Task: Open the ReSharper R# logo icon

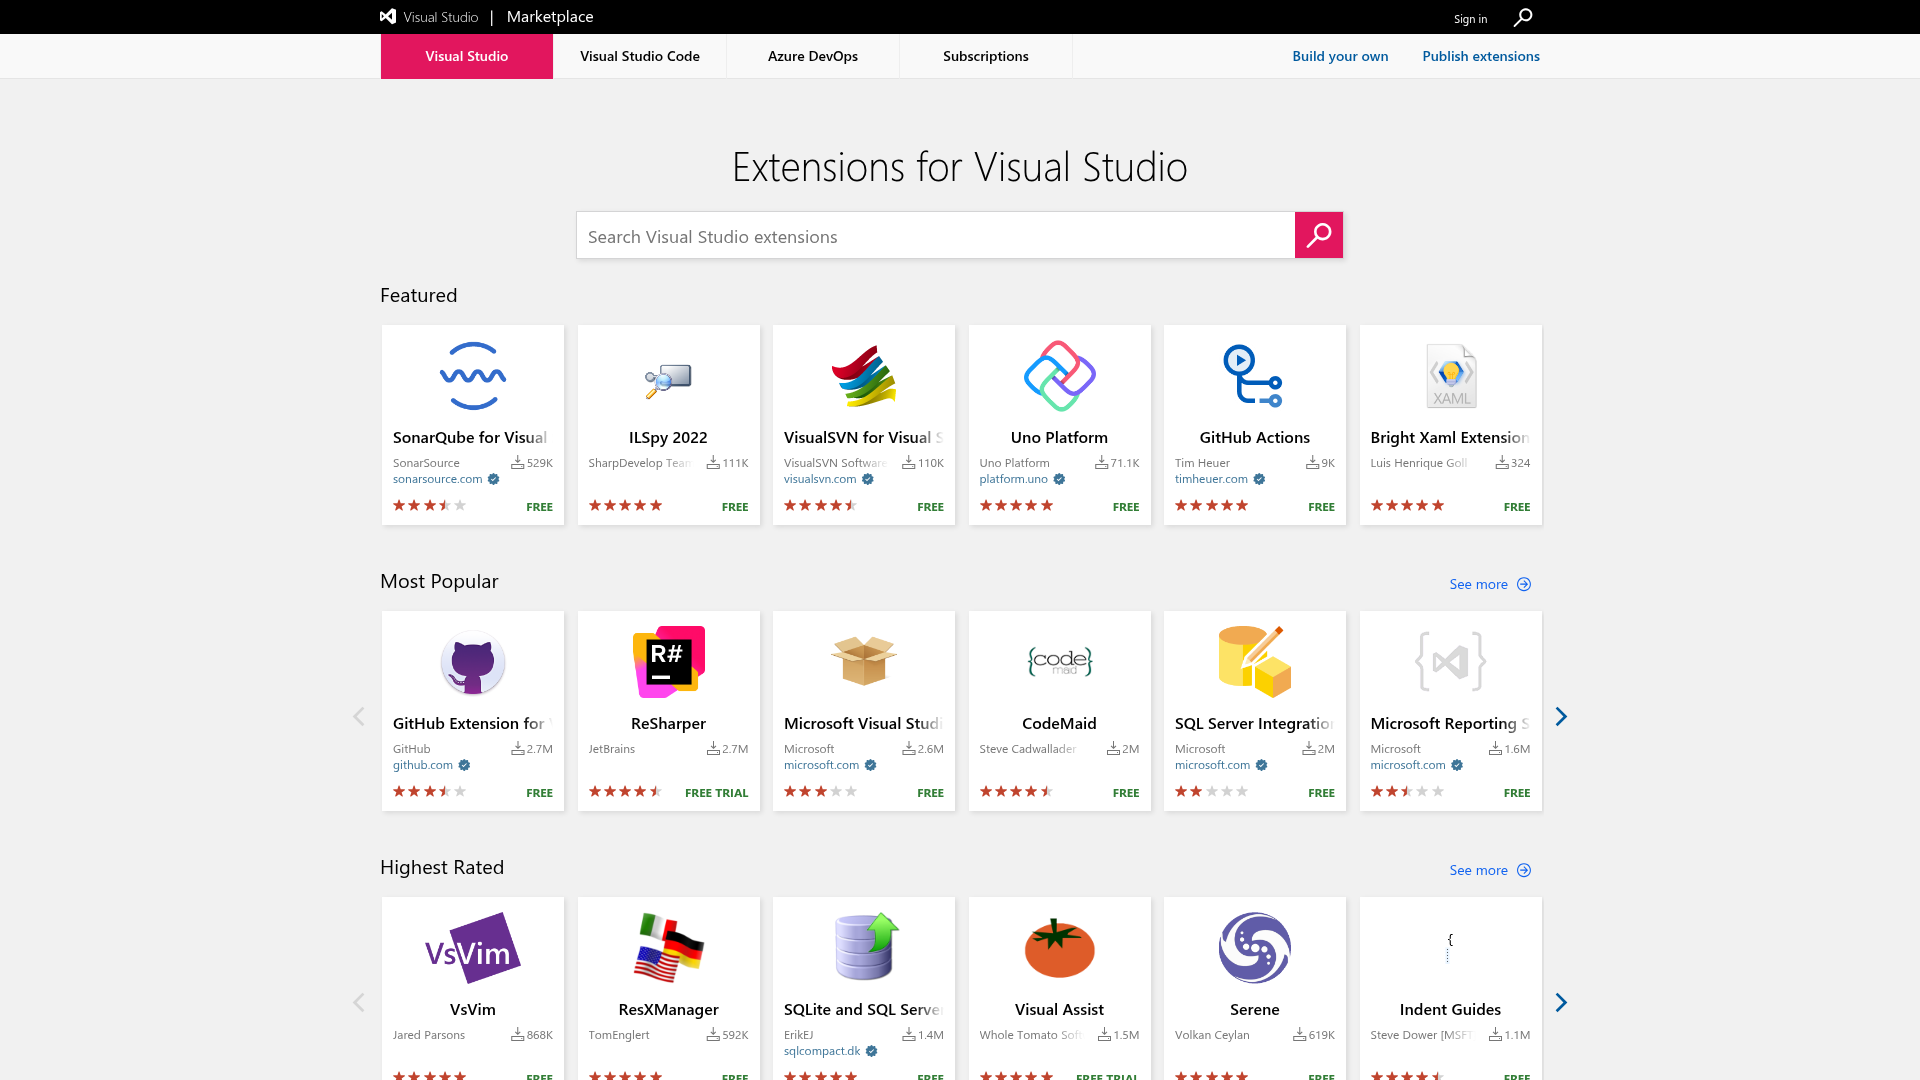Action: pyautogui.click(x=668, y=662)
